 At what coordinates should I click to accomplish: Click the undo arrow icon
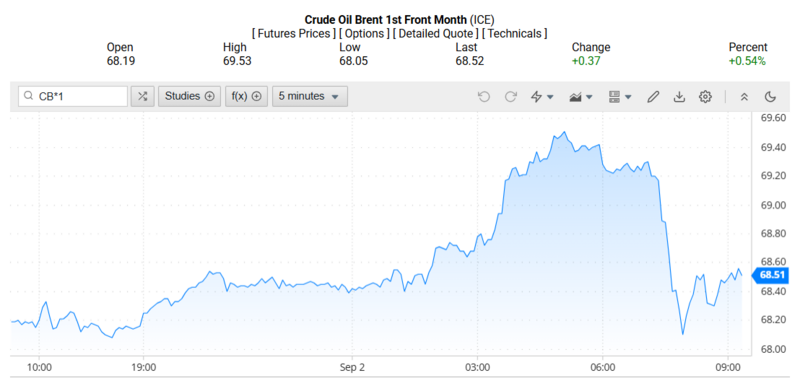pos(484,96)
